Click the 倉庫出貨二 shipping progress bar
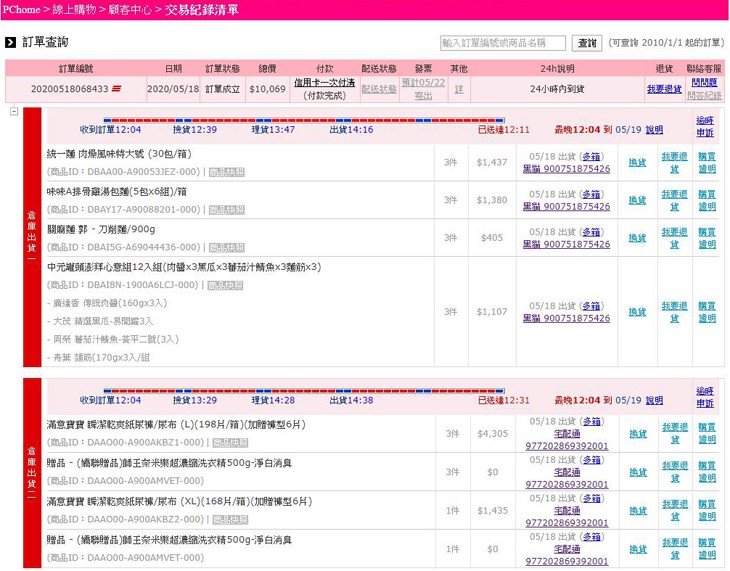Image resolution: width=730 pixels, height=571 pixels. tap(304, 391)
